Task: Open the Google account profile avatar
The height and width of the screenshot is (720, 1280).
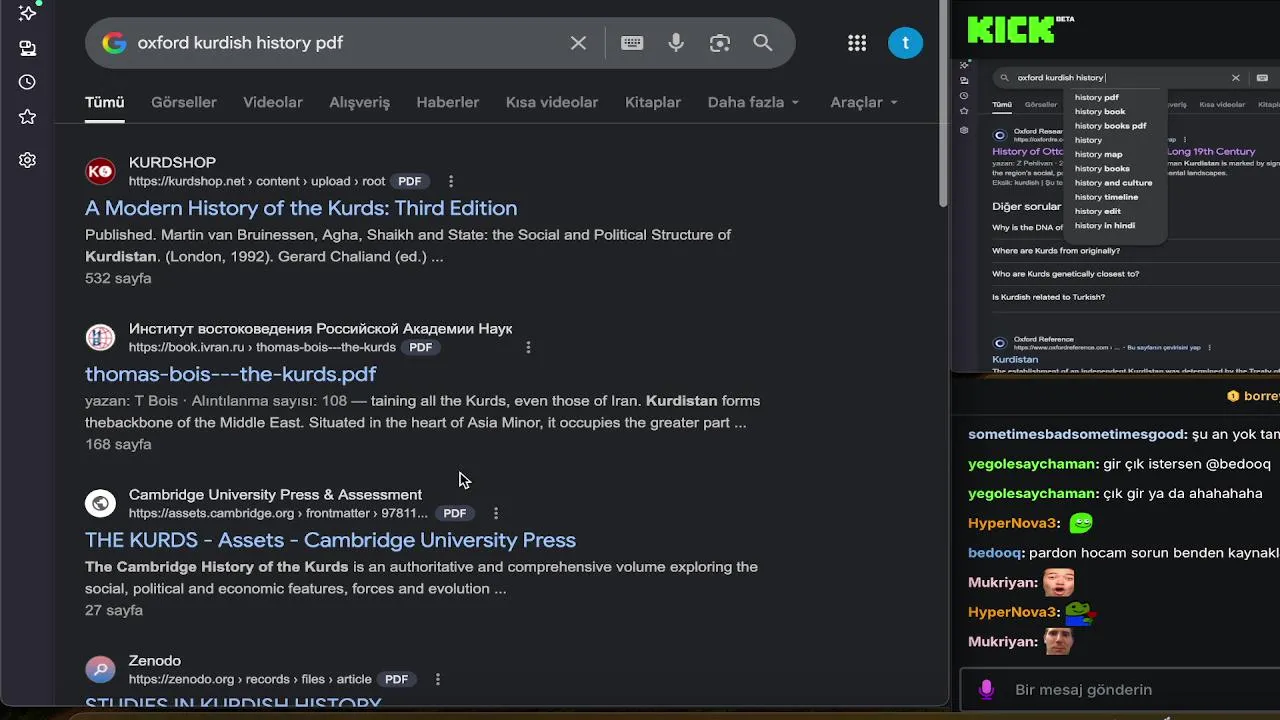Action: tap(905, 43)
